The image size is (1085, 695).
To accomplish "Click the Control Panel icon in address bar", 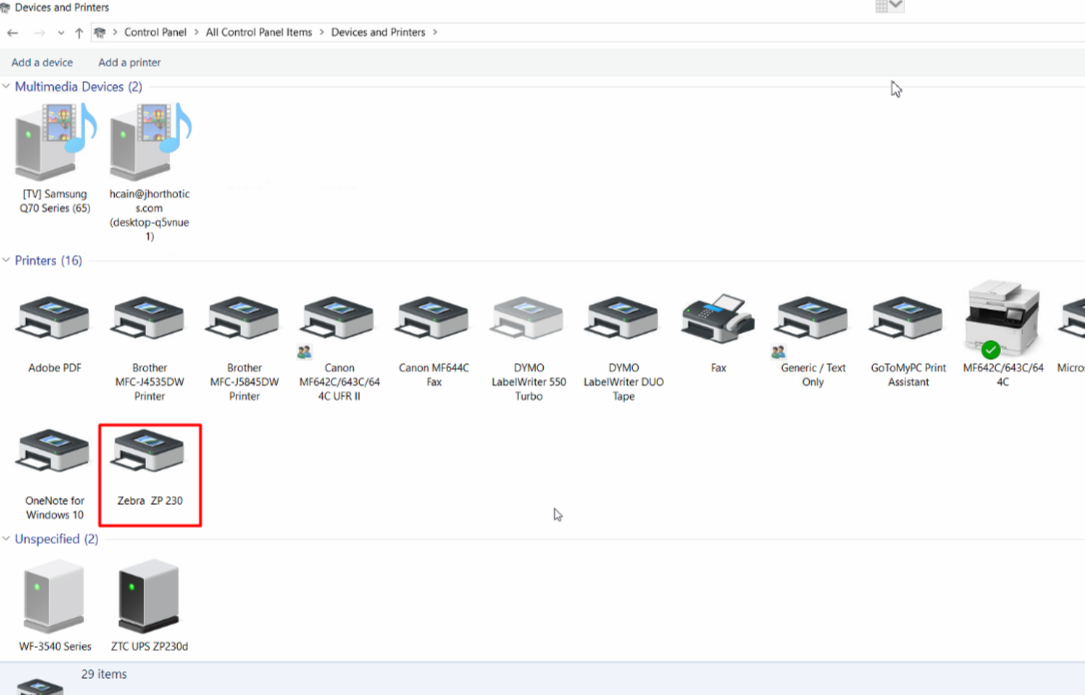I will coord(100,33).
